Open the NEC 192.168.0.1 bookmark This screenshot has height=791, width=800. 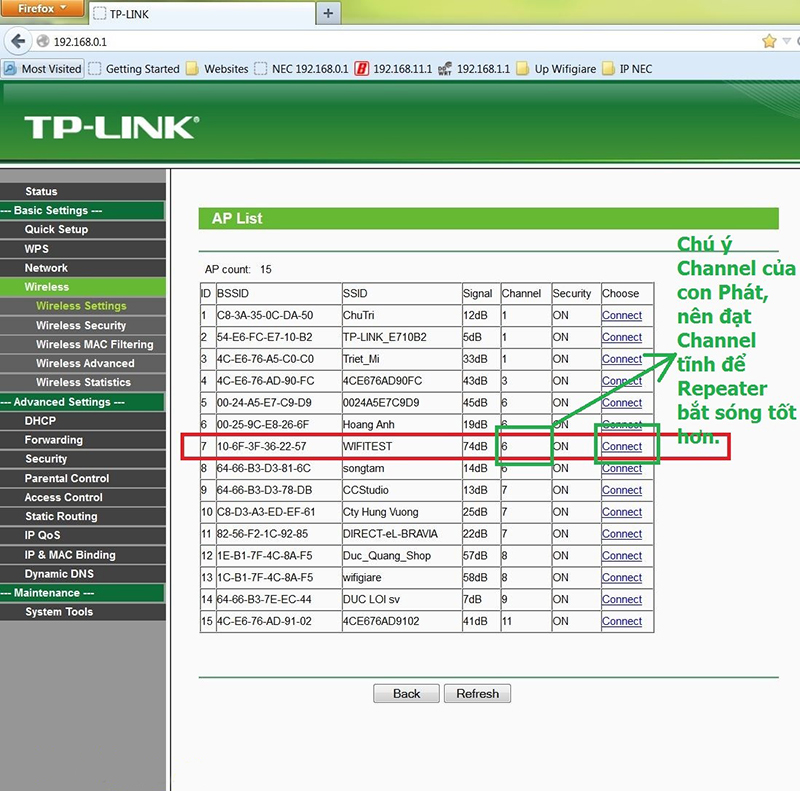(x=302, y=68)
